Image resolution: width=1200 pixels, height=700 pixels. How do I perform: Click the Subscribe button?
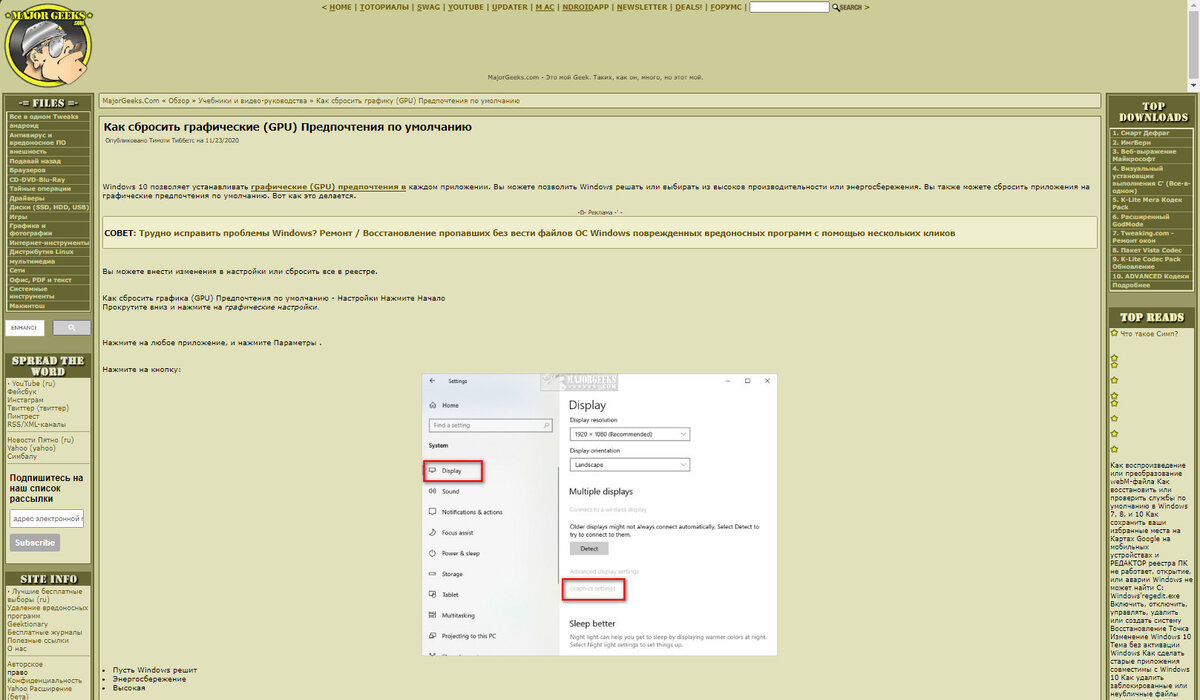[35, 543]
